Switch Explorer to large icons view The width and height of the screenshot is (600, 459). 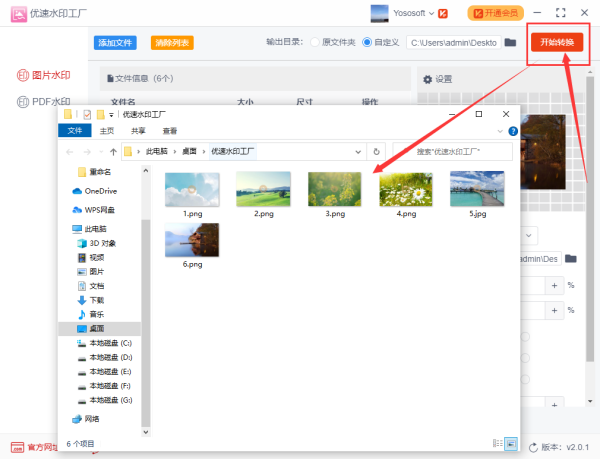point(511,444)
